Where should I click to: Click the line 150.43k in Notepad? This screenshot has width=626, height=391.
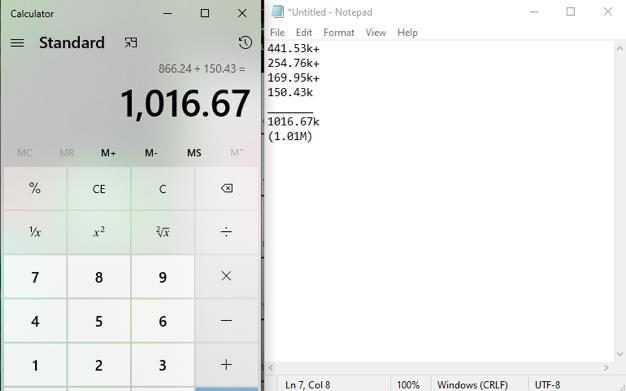click(x=290, y=92)
